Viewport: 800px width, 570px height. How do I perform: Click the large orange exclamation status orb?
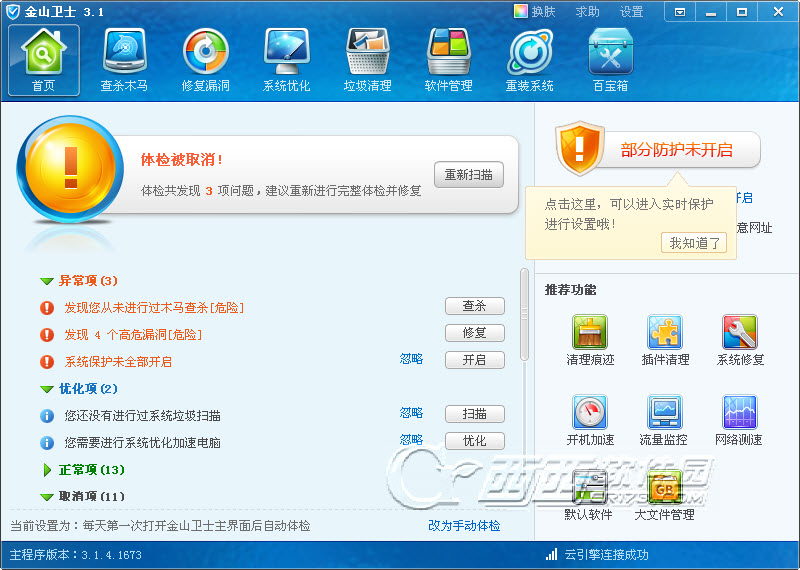(70, 169)
